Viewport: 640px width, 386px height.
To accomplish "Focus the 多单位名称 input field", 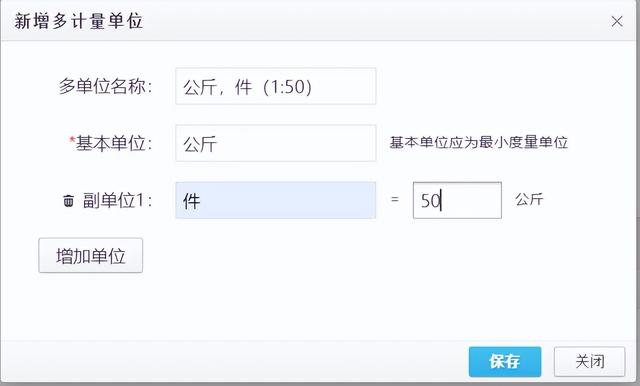I will point(276,86).
